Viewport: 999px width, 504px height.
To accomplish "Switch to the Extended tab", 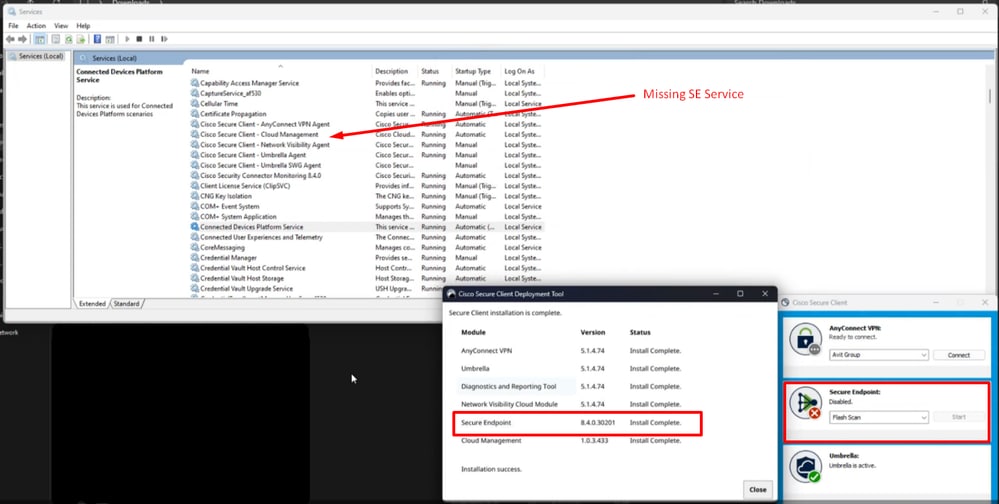I will [92, 304].
